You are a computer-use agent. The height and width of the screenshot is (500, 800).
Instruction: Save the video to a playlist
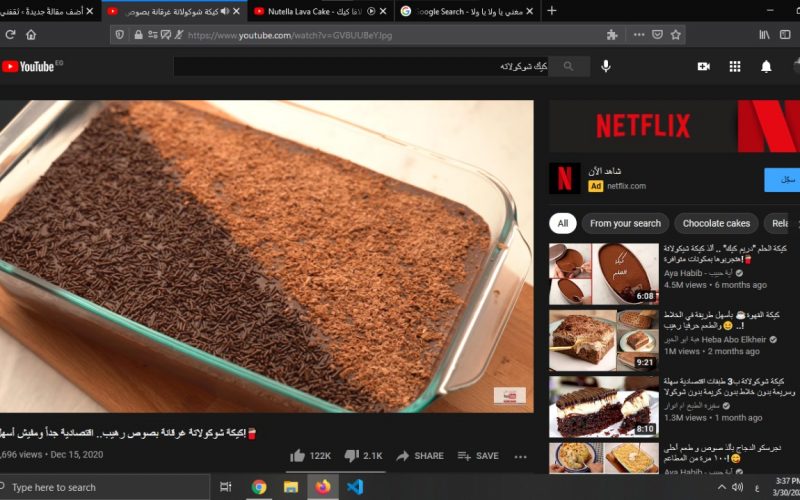pos(478,456)
